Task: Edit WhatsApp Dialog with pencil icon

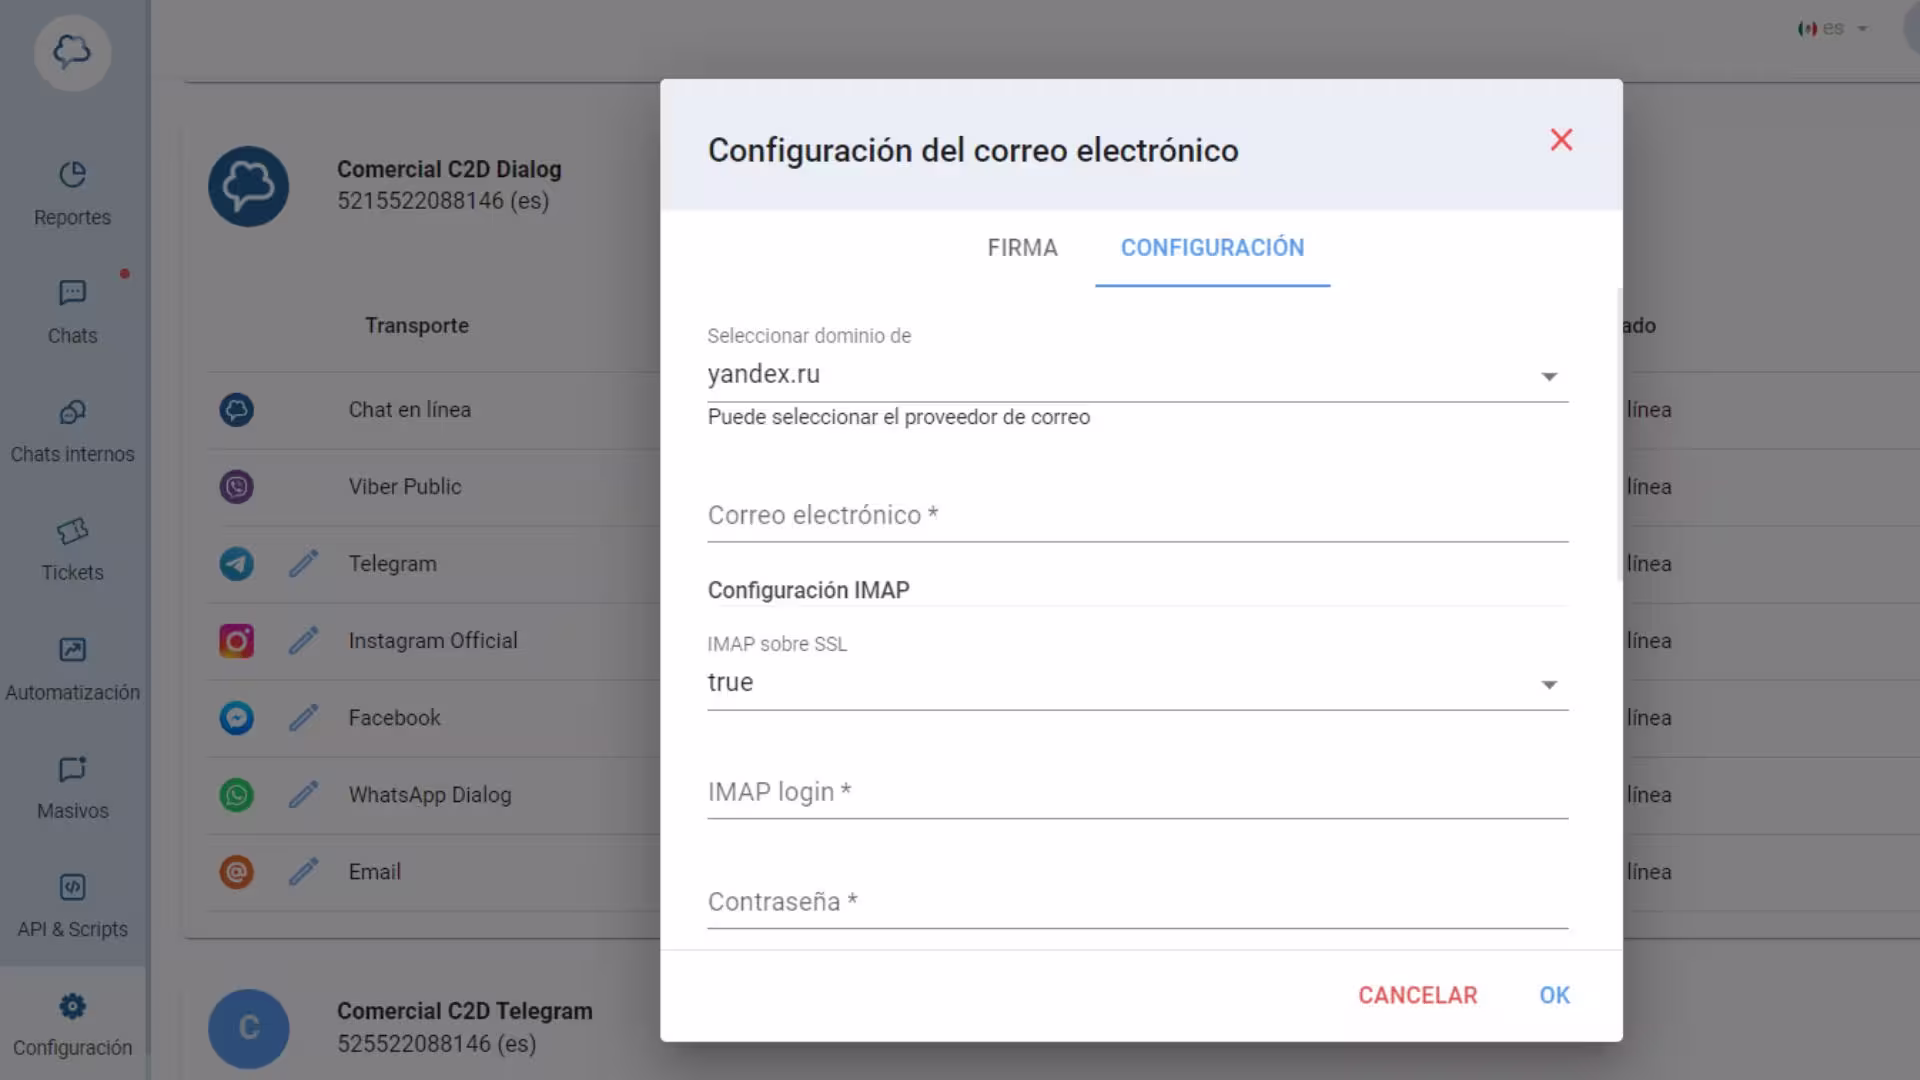Action: point(303,795)
